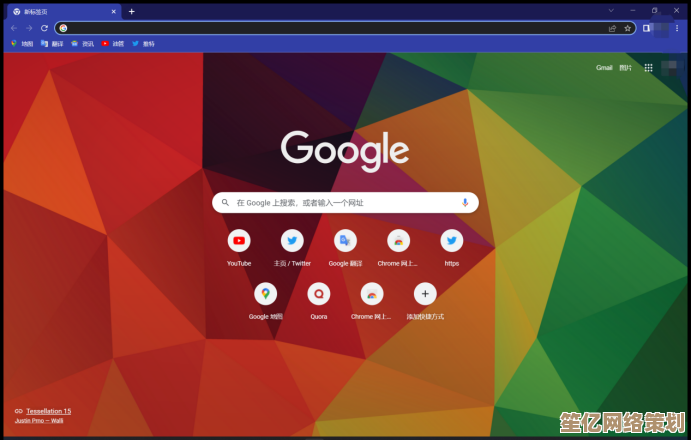691x441 pixels.
Task: Click the Twitter bookmark in the bookmarks bar
Action: (143, 44)
